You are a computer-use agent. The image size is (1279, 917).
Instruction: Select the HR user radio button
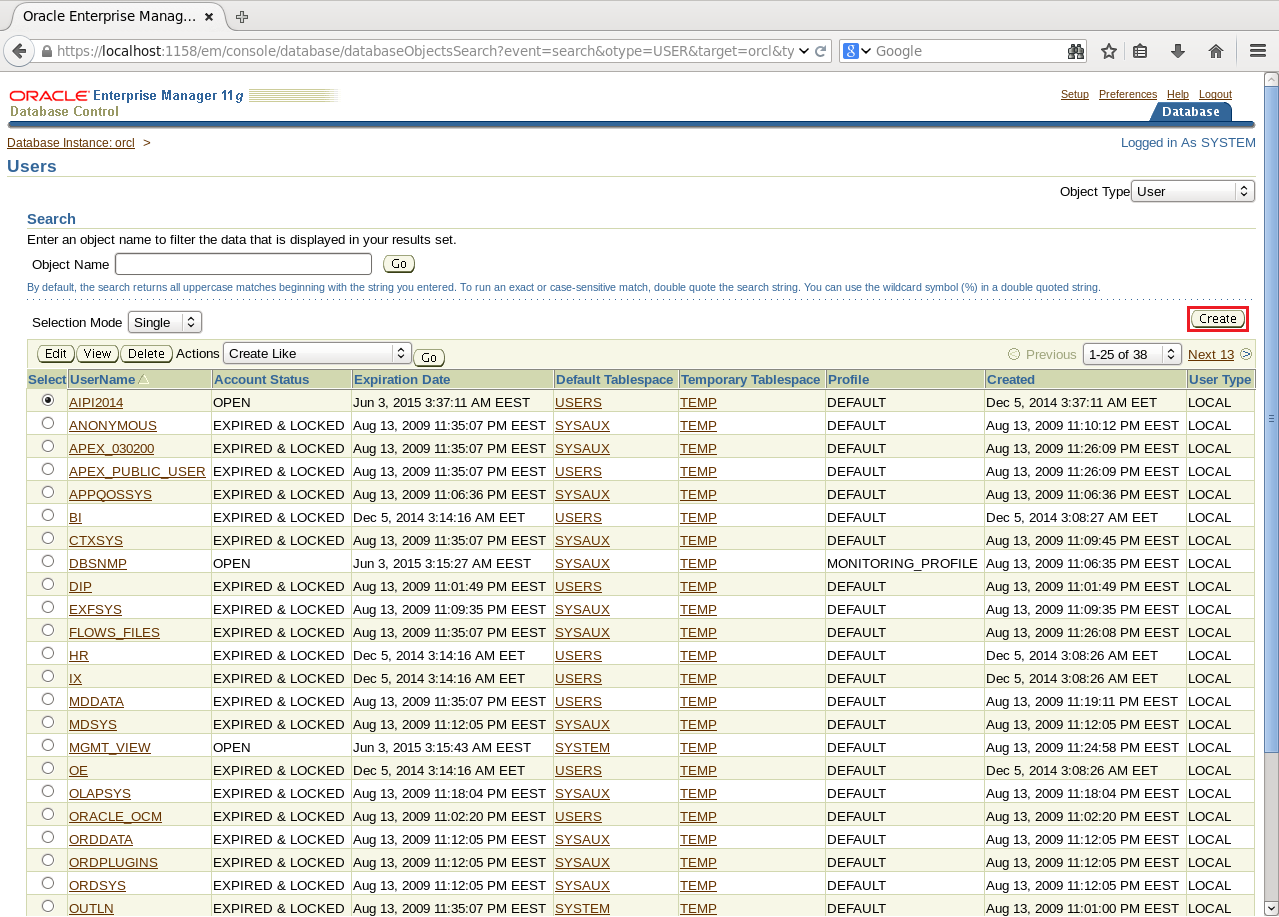48,653
